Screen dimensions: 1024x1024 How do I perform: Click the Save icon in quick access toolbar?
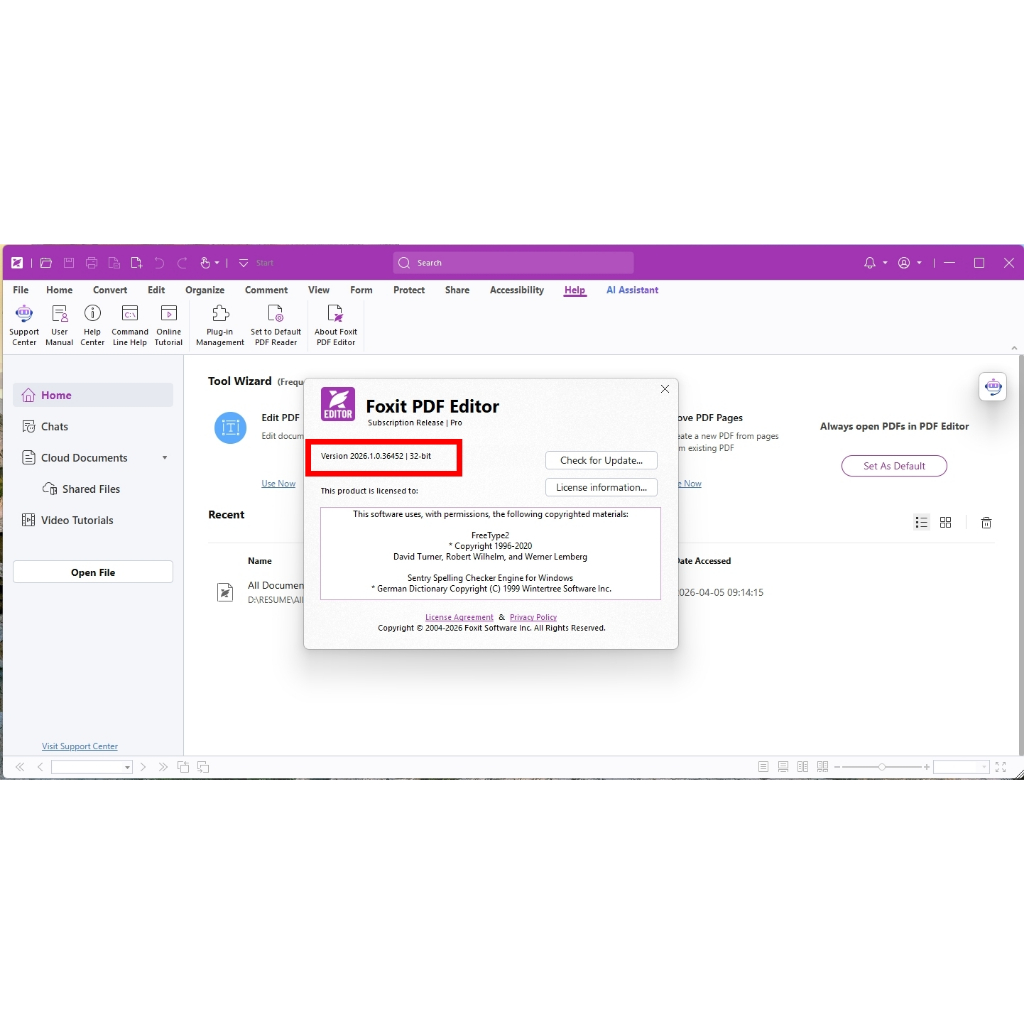[69, 263]
